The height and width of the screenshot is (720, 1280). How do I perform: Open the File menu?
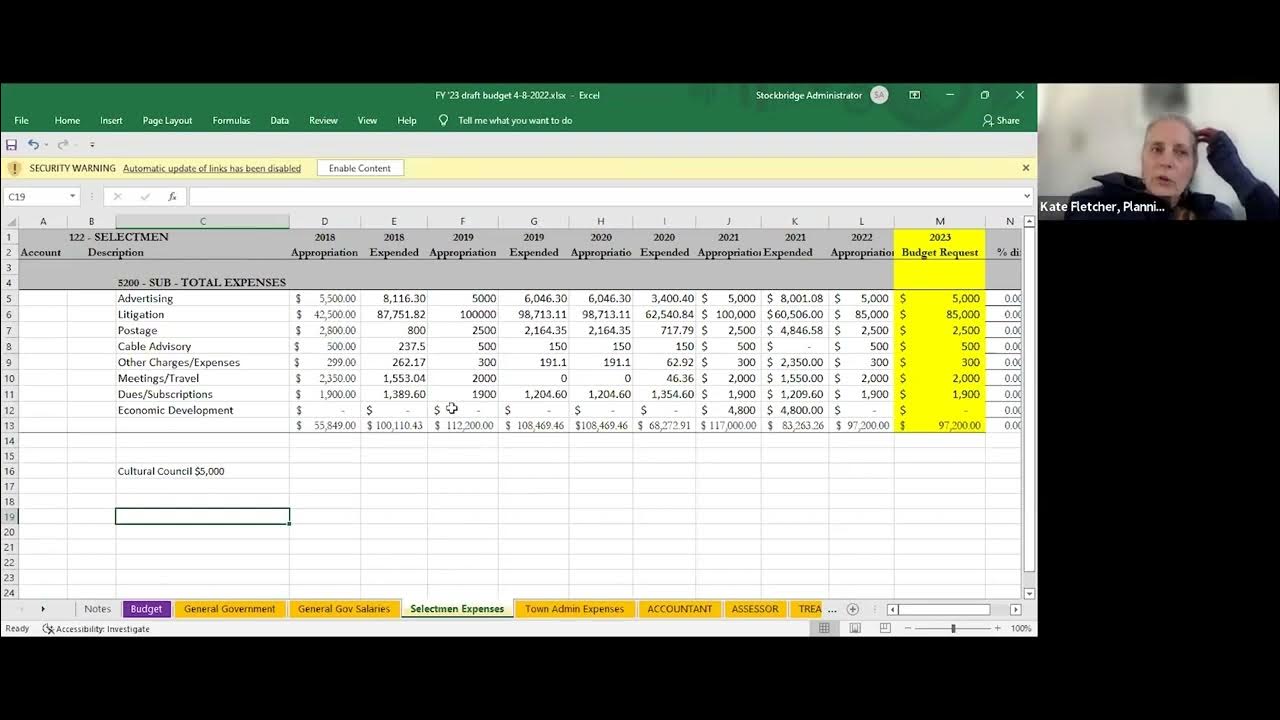pyautogui.click(x=21, y=120)
